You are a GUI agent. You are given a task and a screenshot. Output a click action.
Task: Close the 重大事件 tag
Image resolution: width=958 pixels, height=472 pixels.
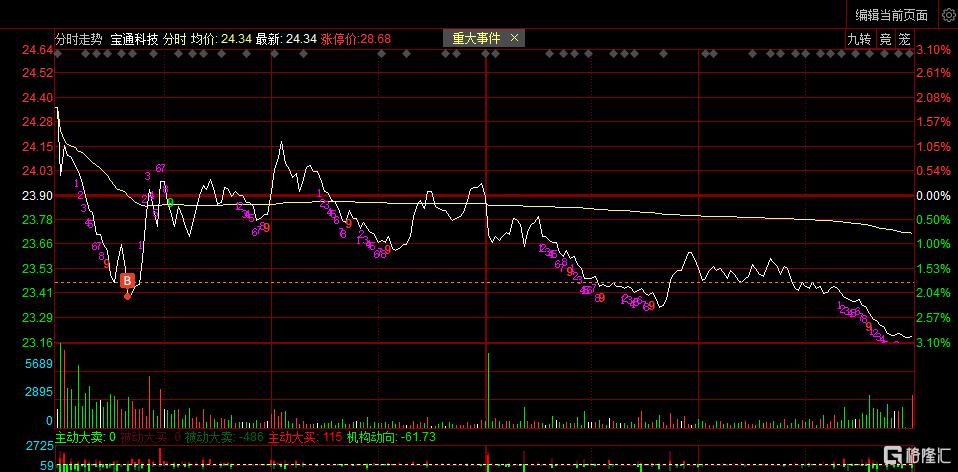click(514, 38)
